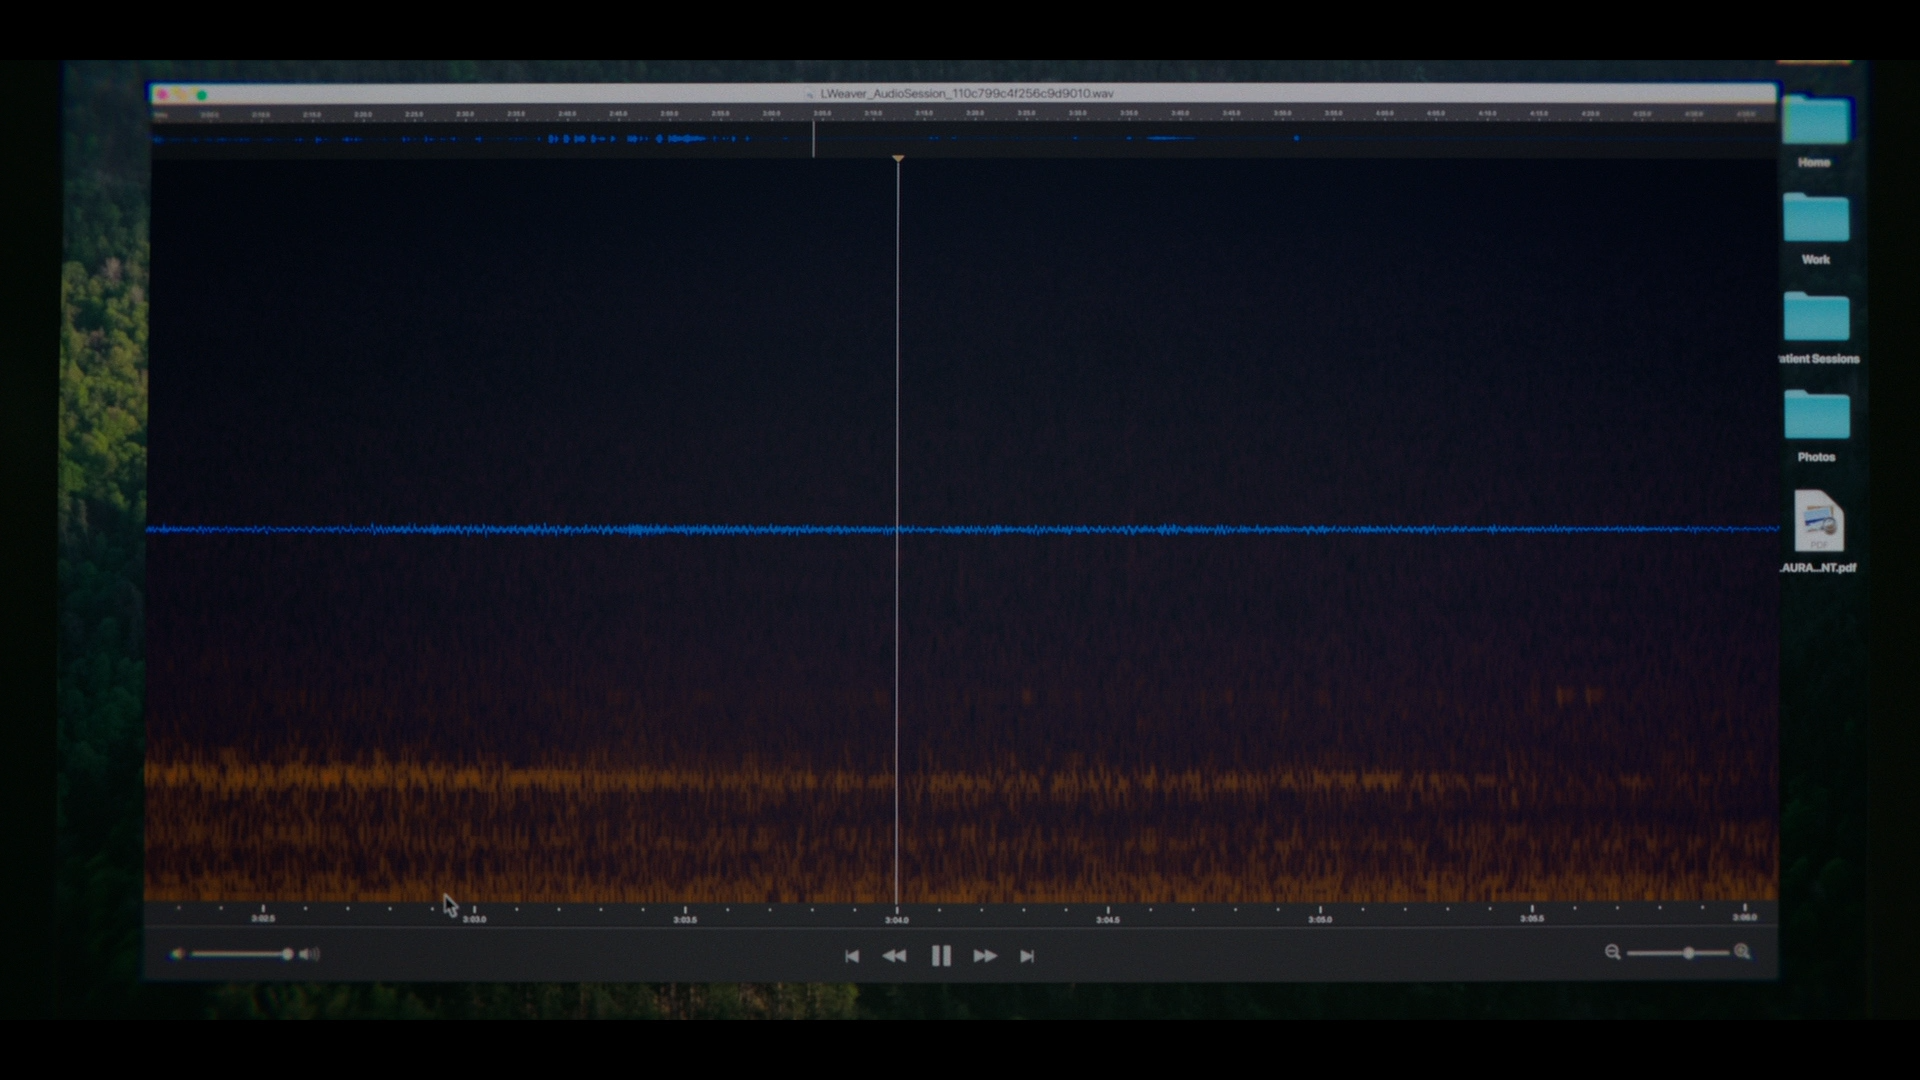Open the Work folder
The width and height of the screenshot is (1920, 1080).
[x=1815, y=219]
